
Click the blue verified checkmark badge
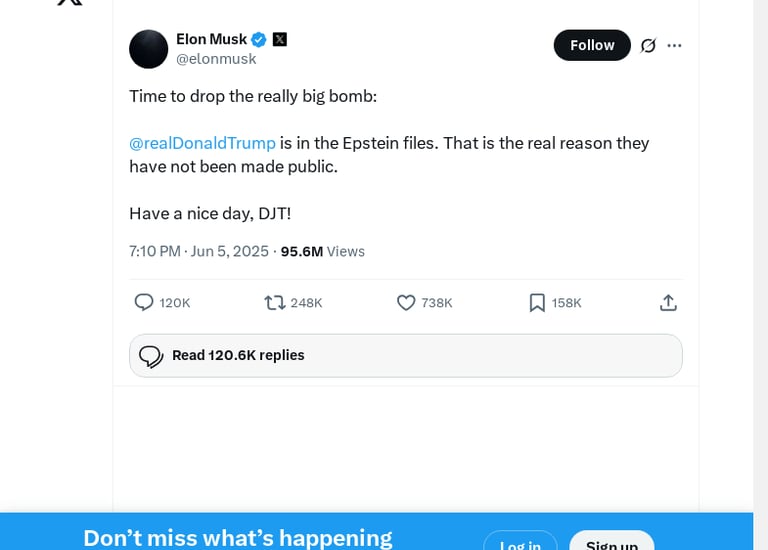[x=259, y=39]
